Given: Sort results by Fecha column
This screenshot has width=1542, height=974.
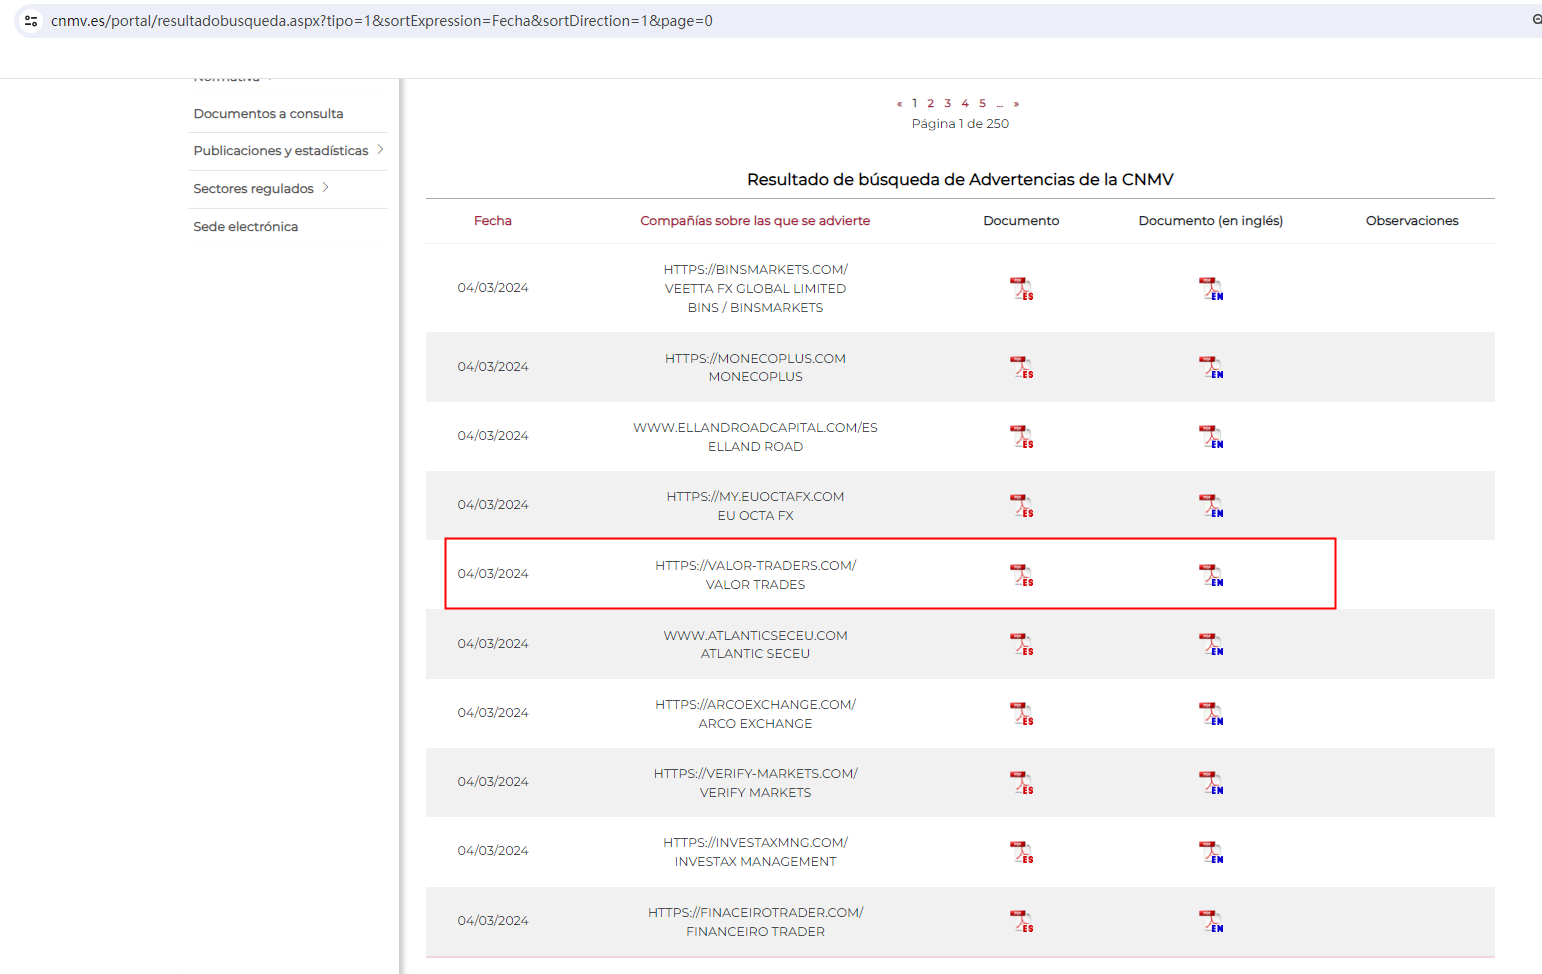Looking at the screenshot, I should pyautogui.click(x=492, y=221).
